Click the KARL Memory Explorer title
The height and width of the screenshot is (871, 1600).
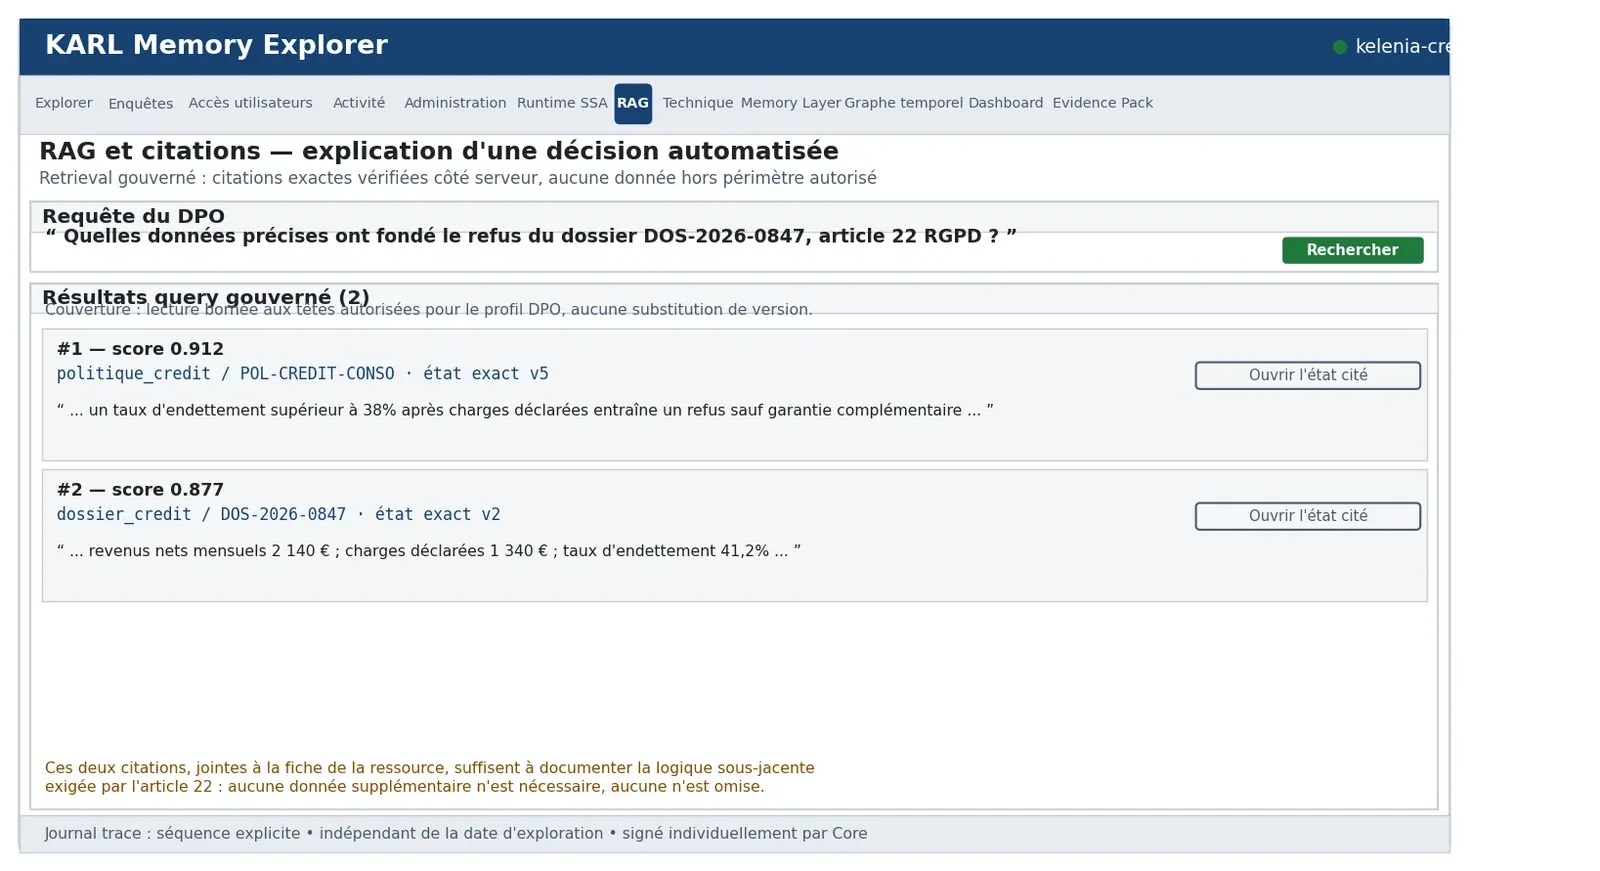216,45
